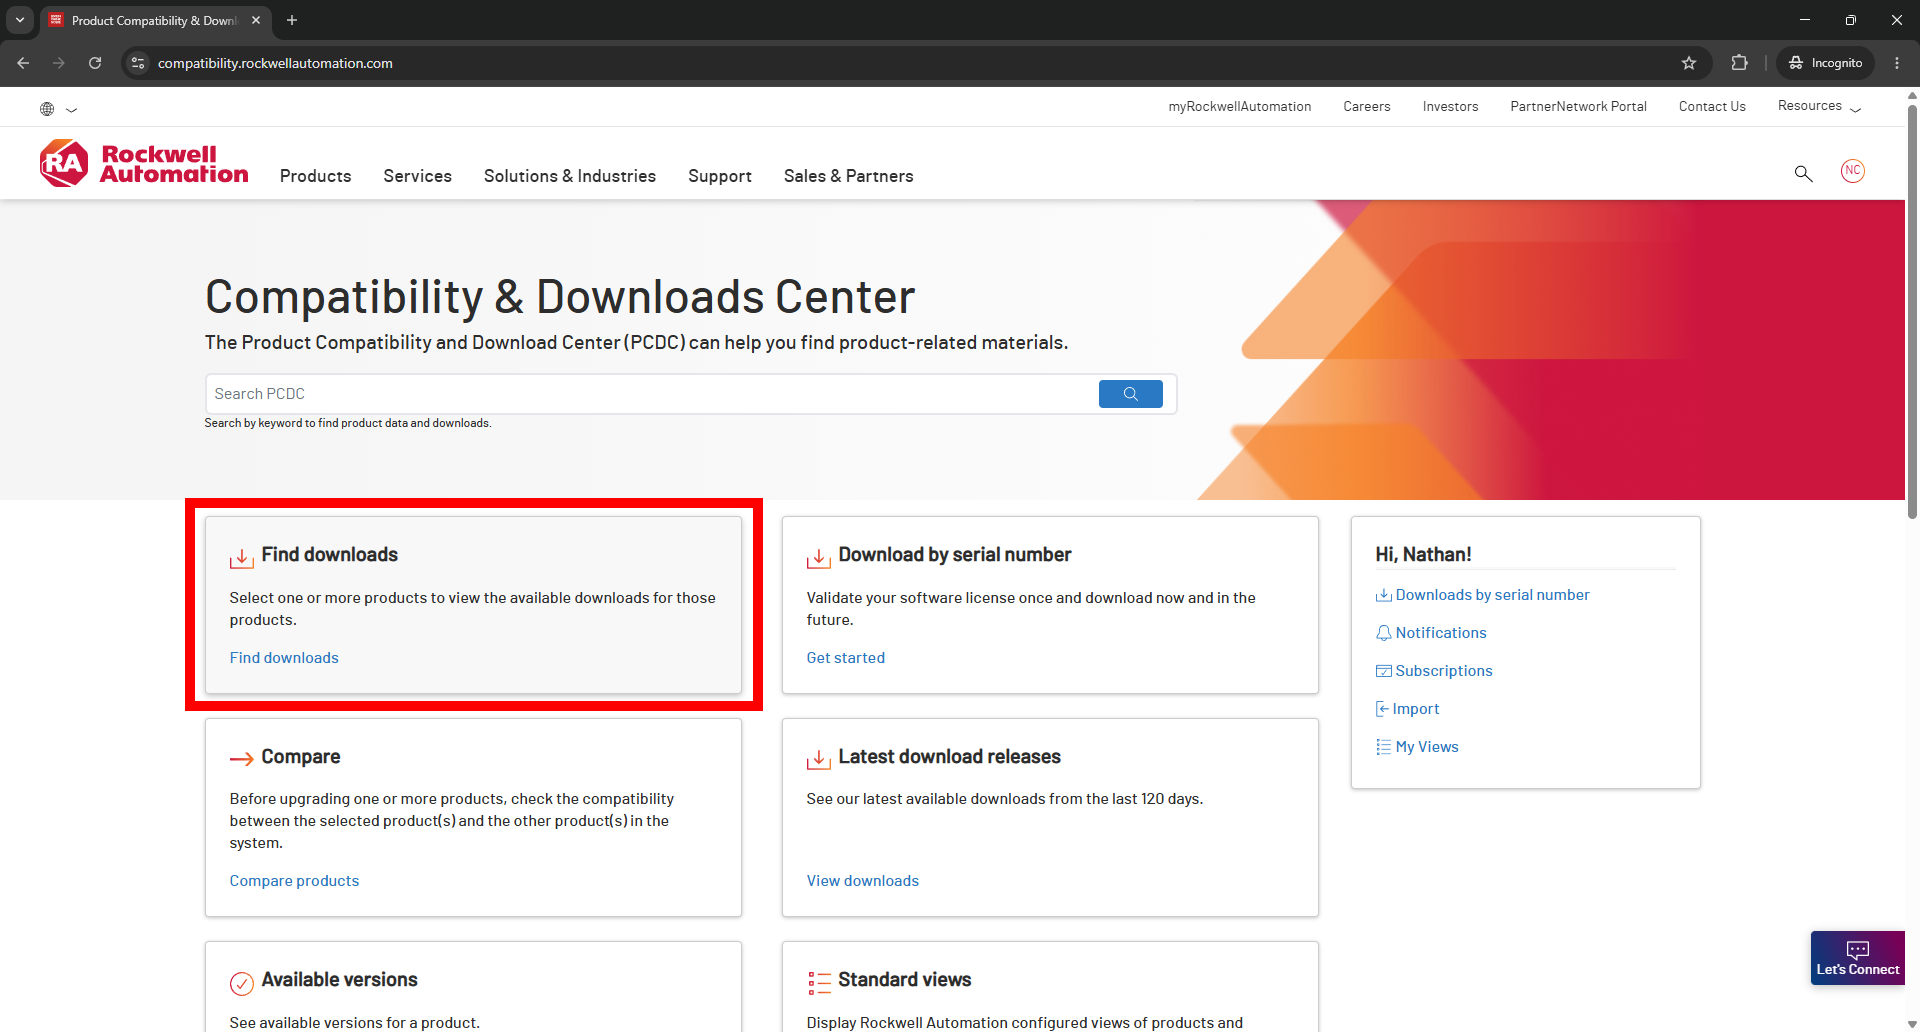Click the Get started link
This screenshot has height=1032, width=1920.
(846, 658)
